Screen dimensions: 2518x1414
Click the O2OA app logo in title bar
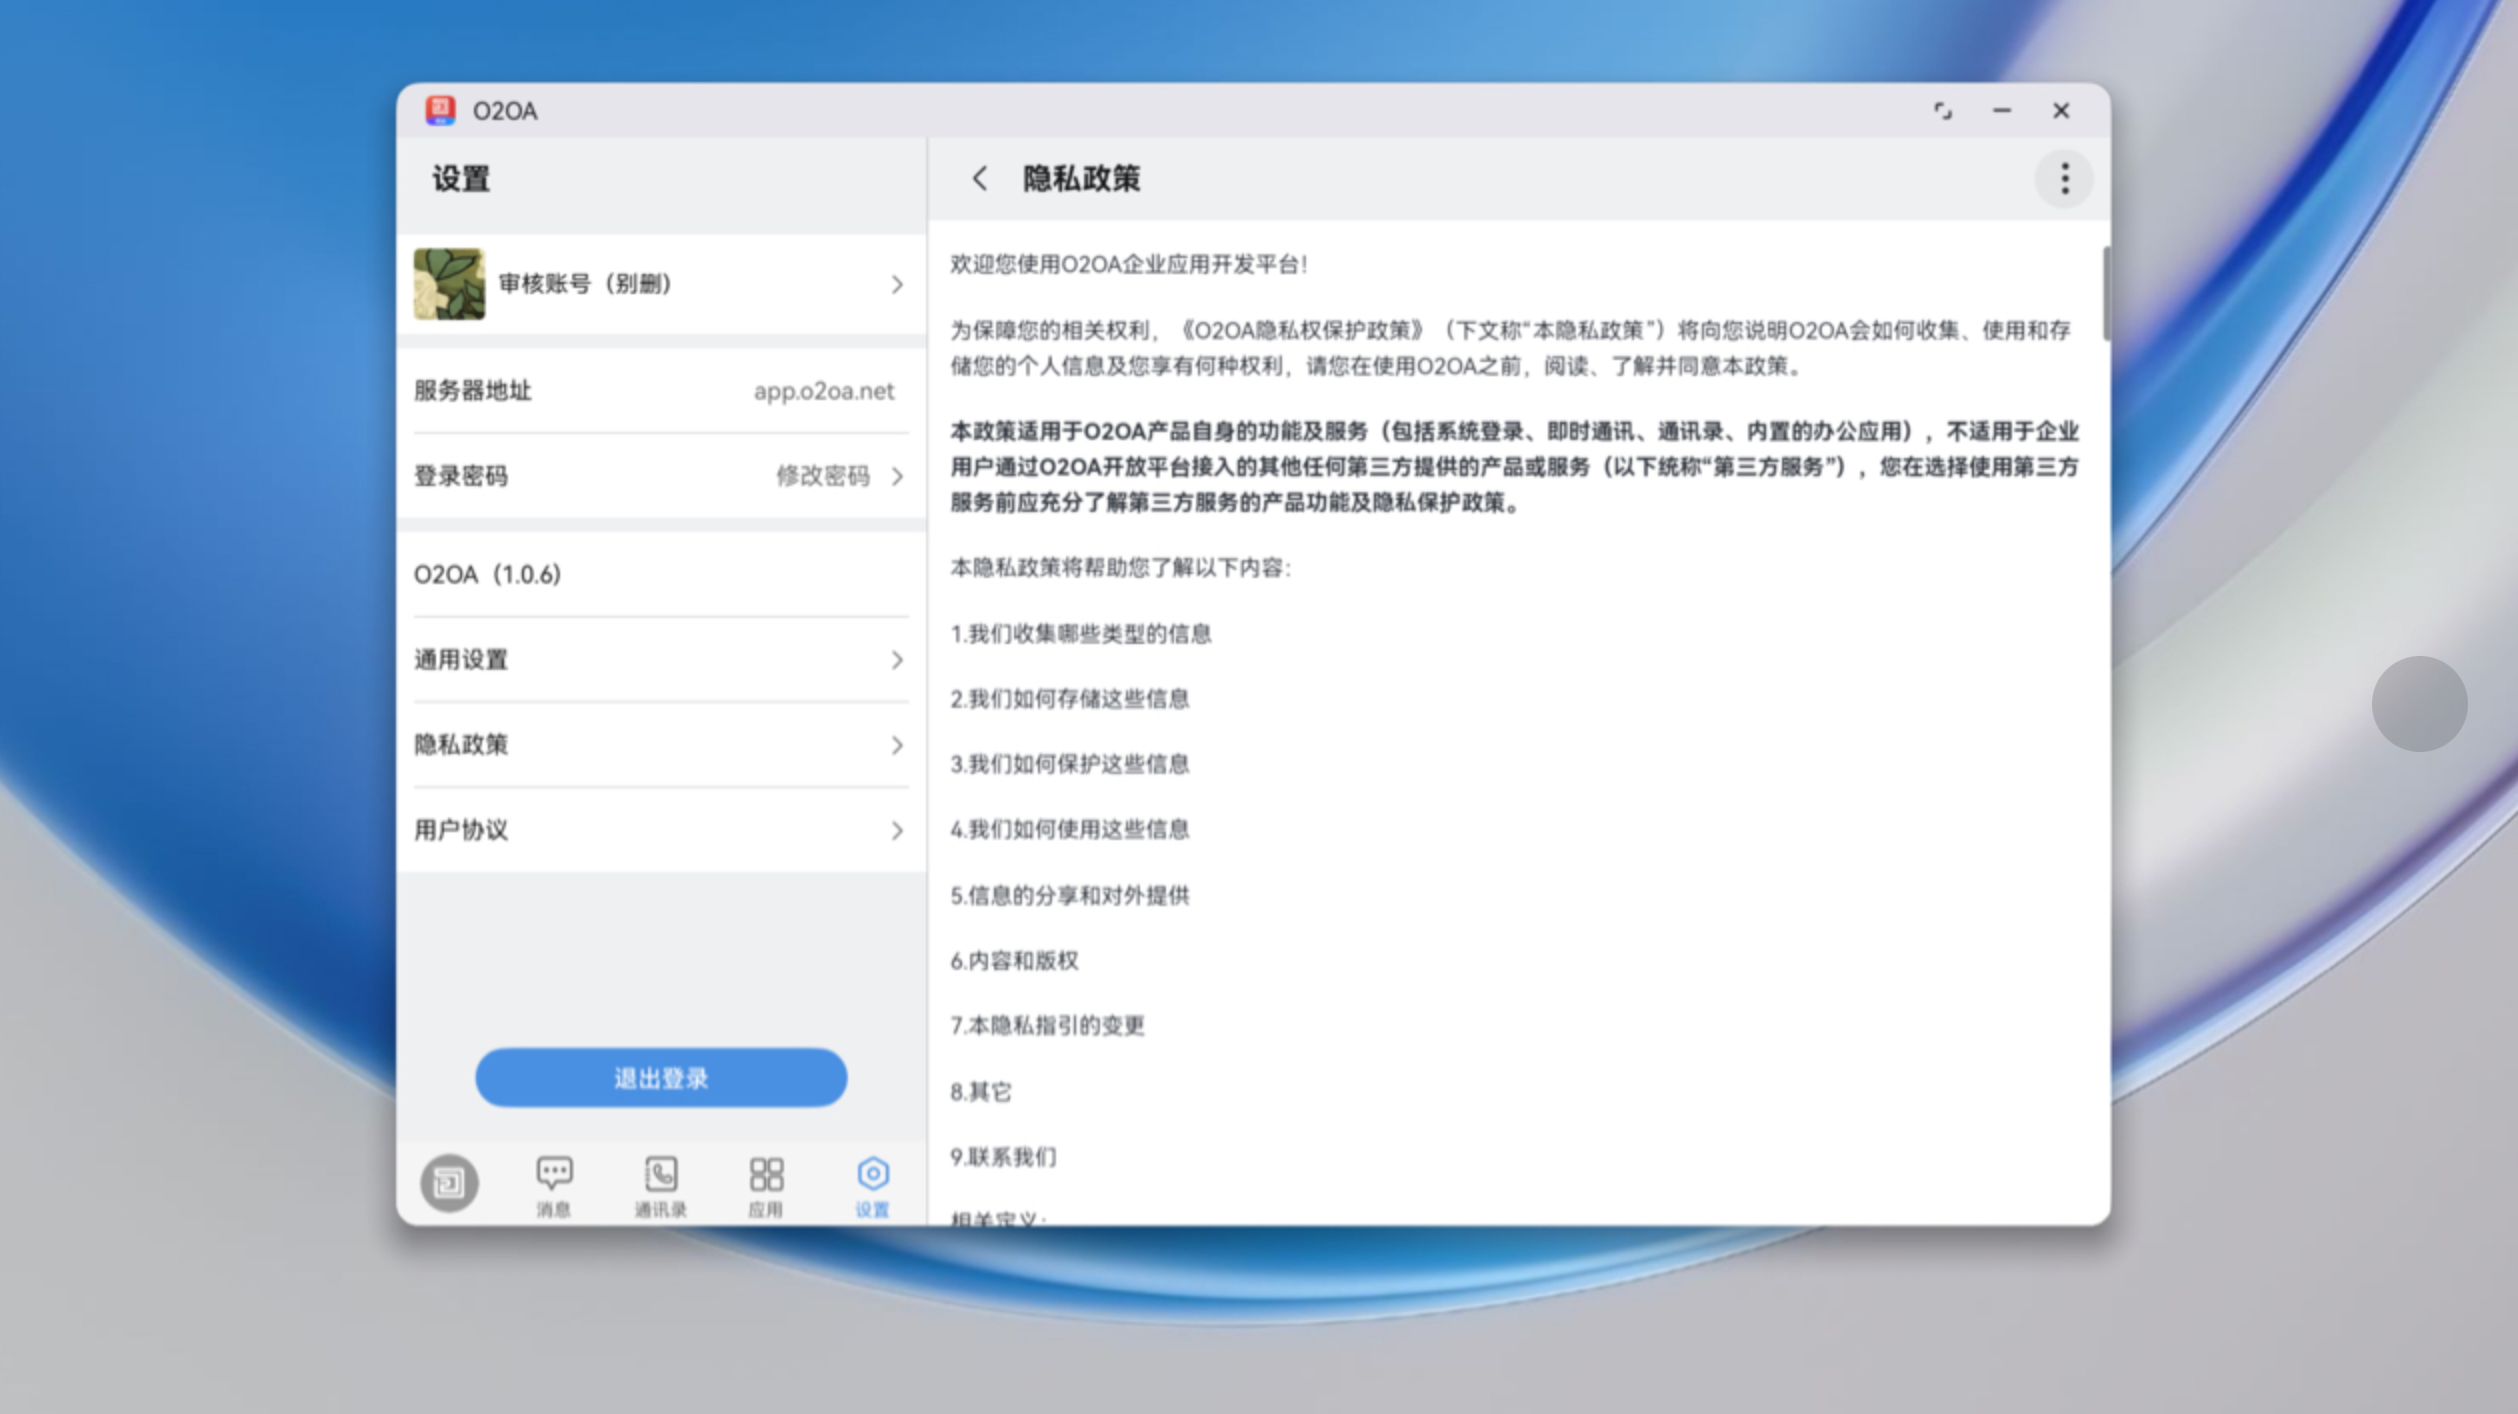[440, 110]
